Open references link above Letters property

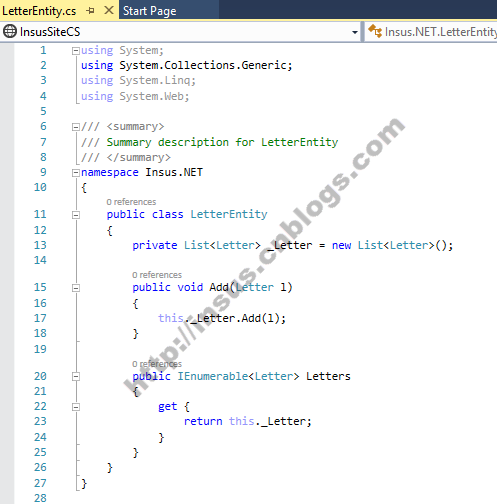click(157, 364)
